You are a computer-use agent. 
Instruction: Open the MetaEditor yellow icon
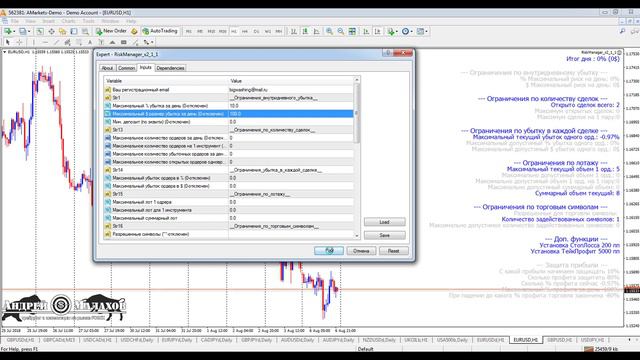pos(134,31)
